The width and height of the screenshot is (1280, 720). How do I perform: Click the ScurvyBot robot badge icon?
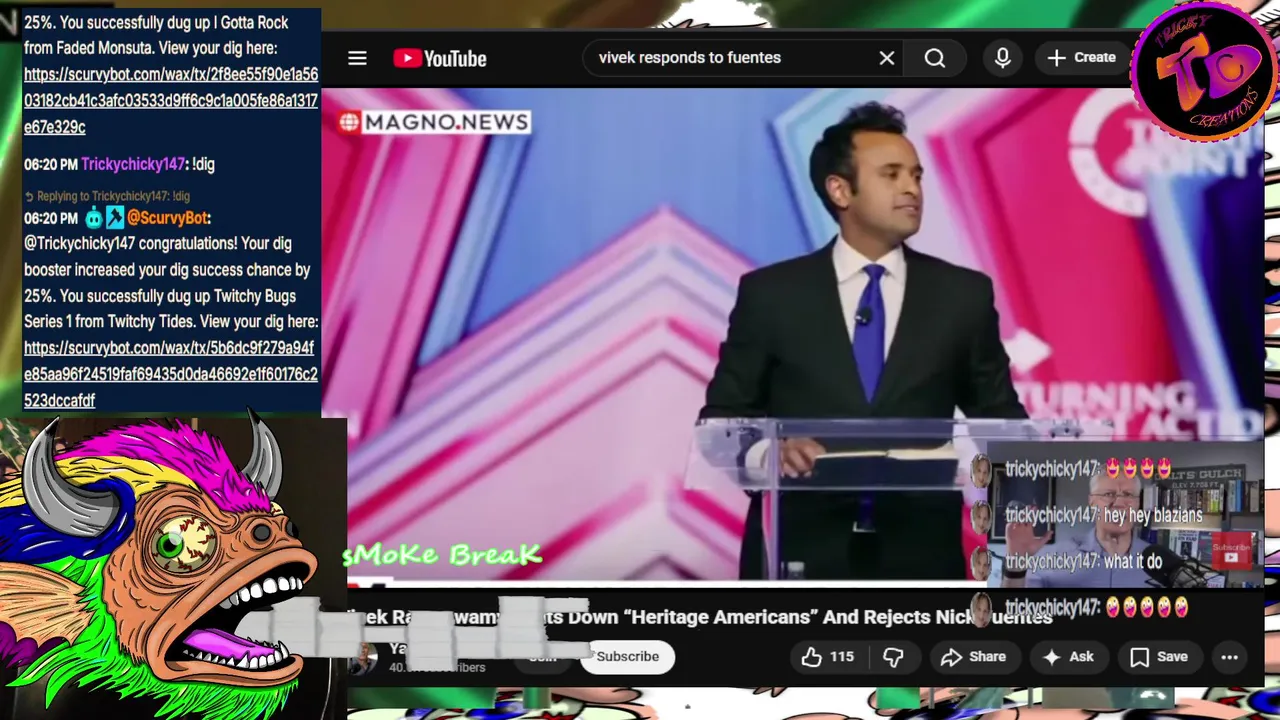coord(94,217)
